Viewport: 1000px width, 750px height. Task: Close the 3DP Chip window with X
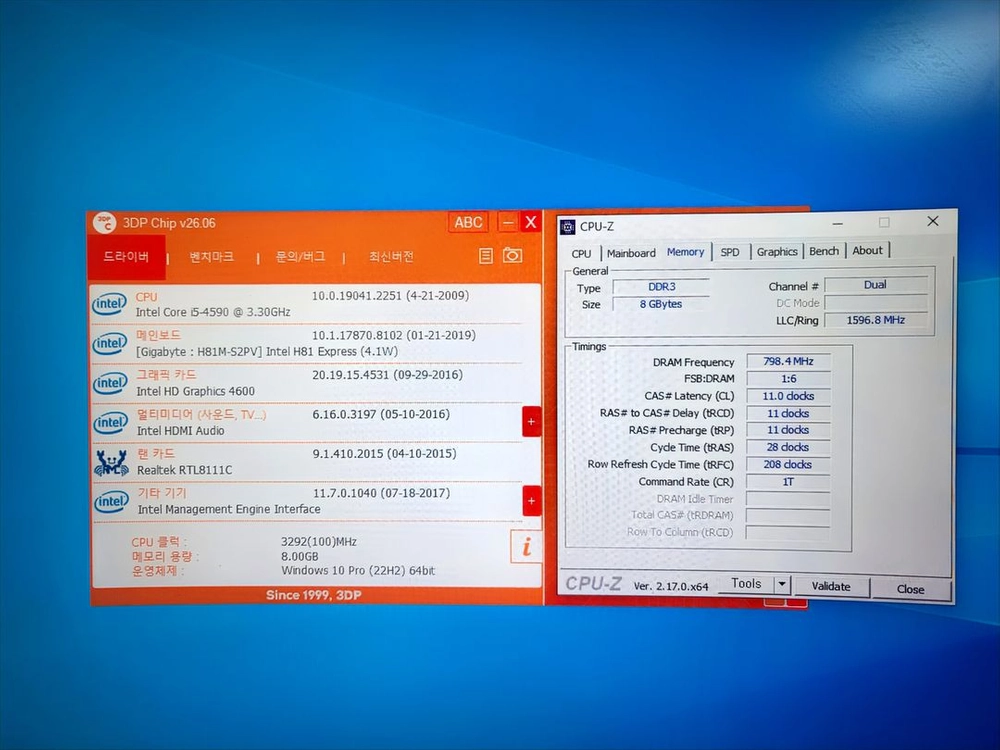531,222
